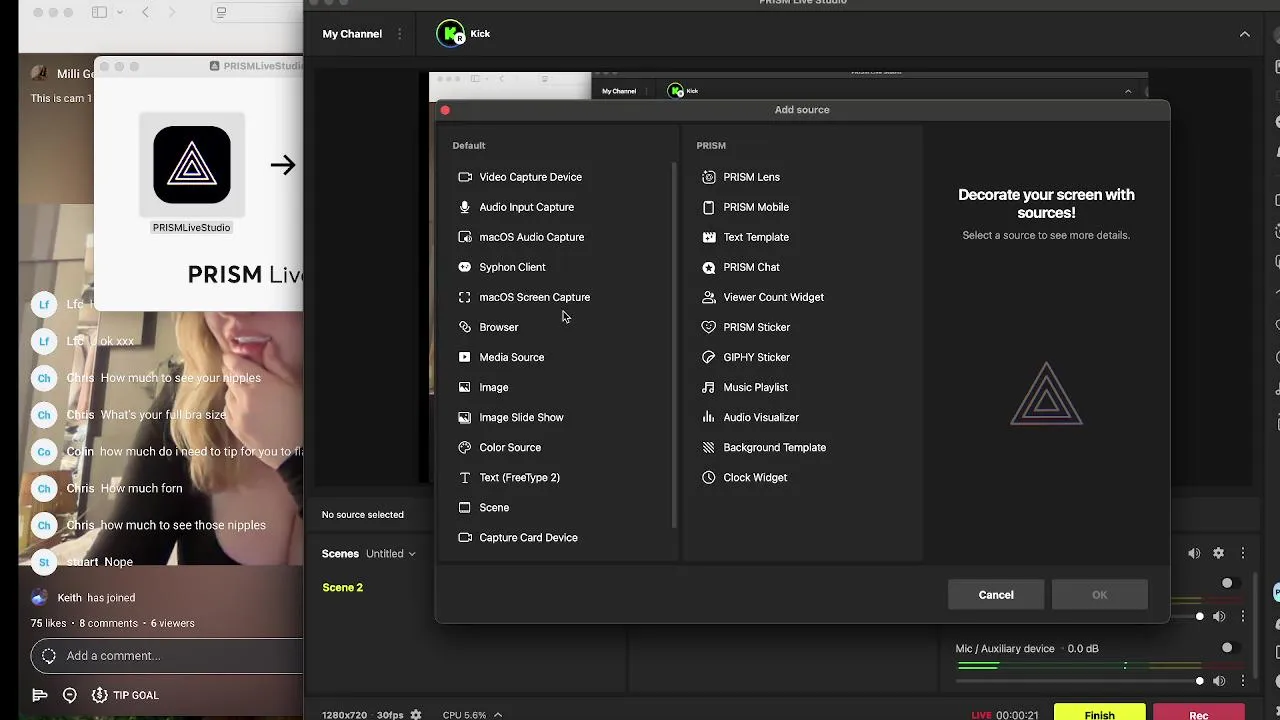This screenshot has width=1280, height=720.
Task: Click the red Rec button
Action: [1199, 713]
